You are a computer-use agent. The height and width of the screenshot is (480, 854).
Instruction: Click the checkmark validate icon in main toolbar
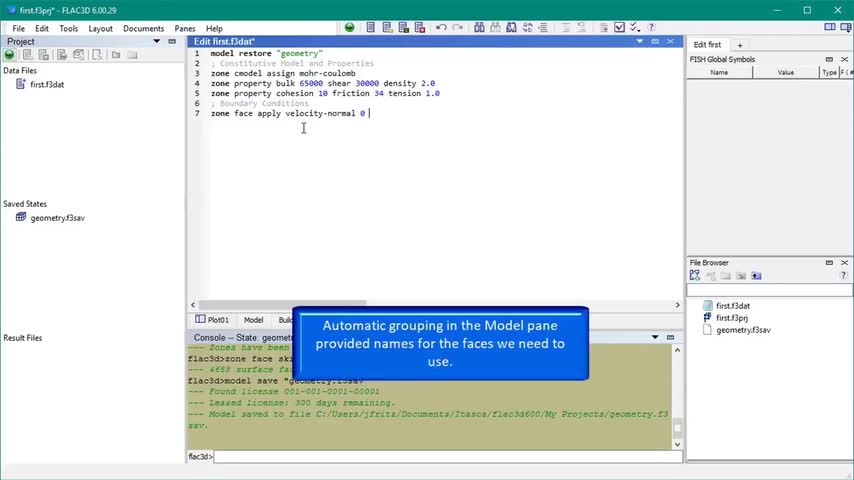tap(619, 27)
